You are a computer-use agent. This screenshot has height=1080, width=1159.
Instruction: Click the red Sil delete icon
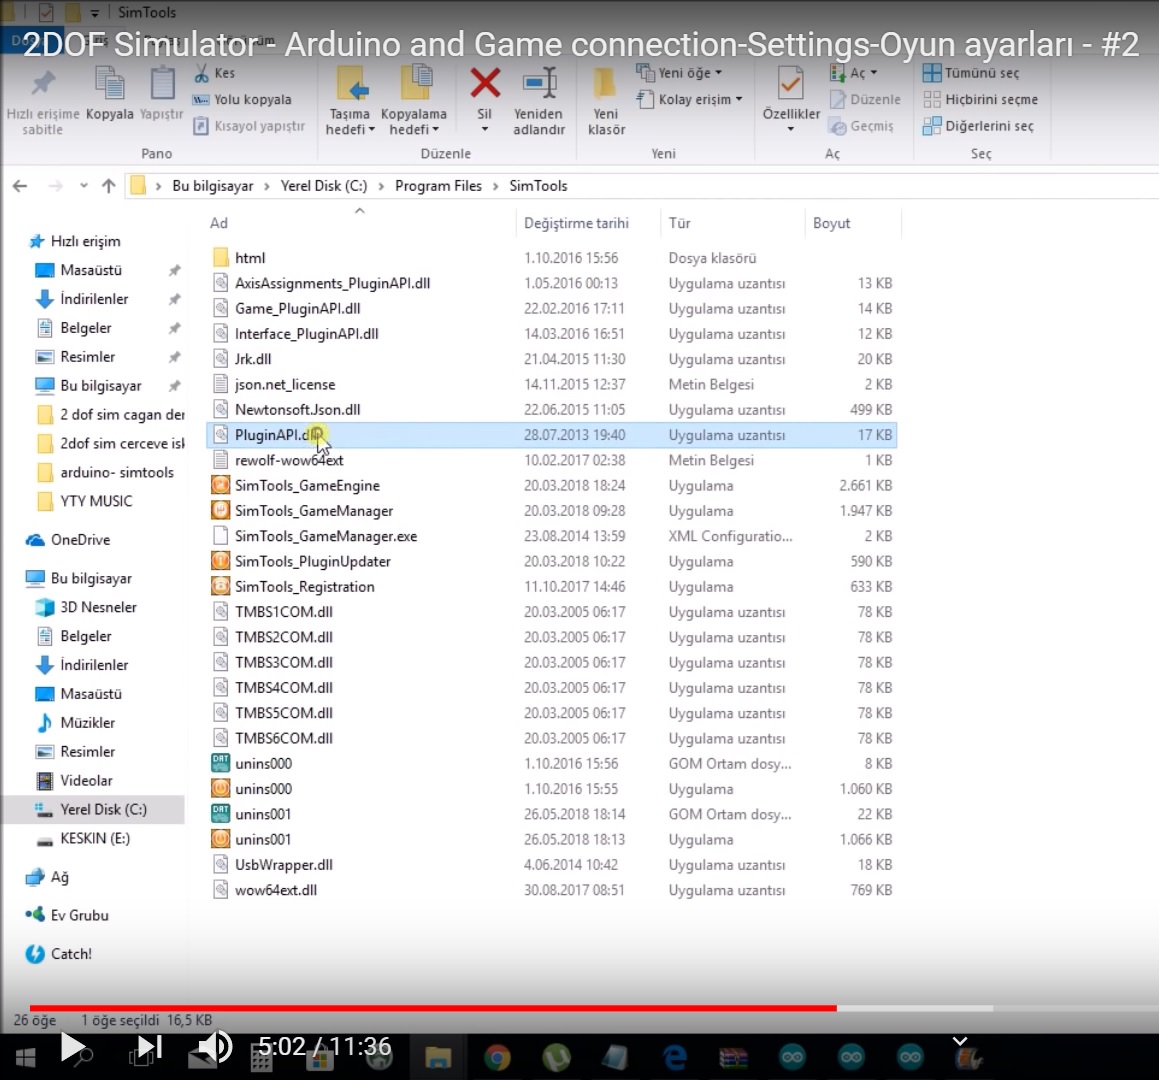[485, 84]
